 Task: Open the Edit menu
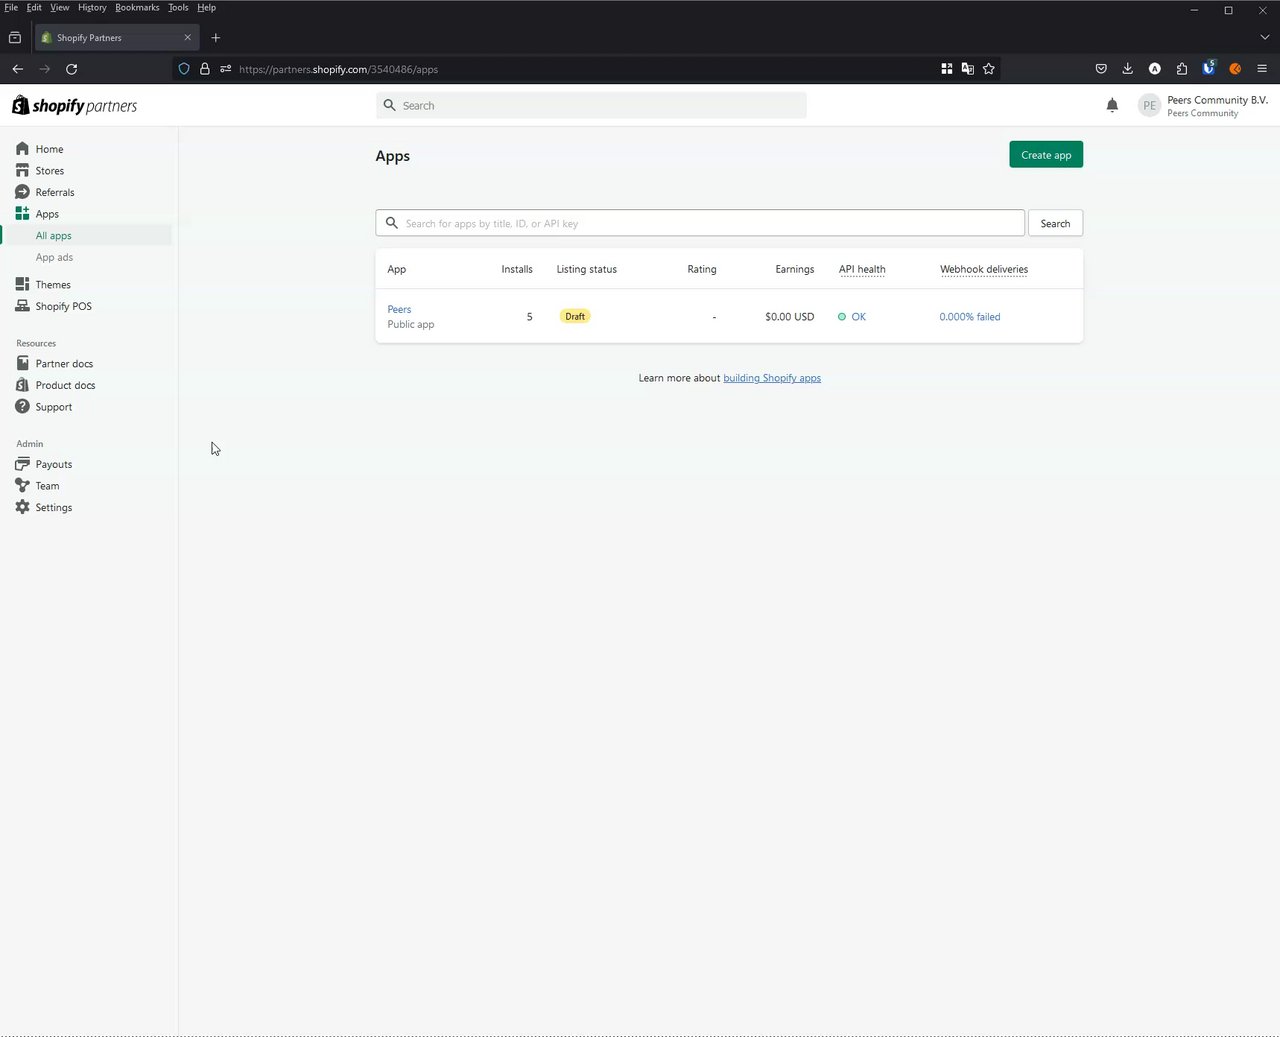pos(34,7)
